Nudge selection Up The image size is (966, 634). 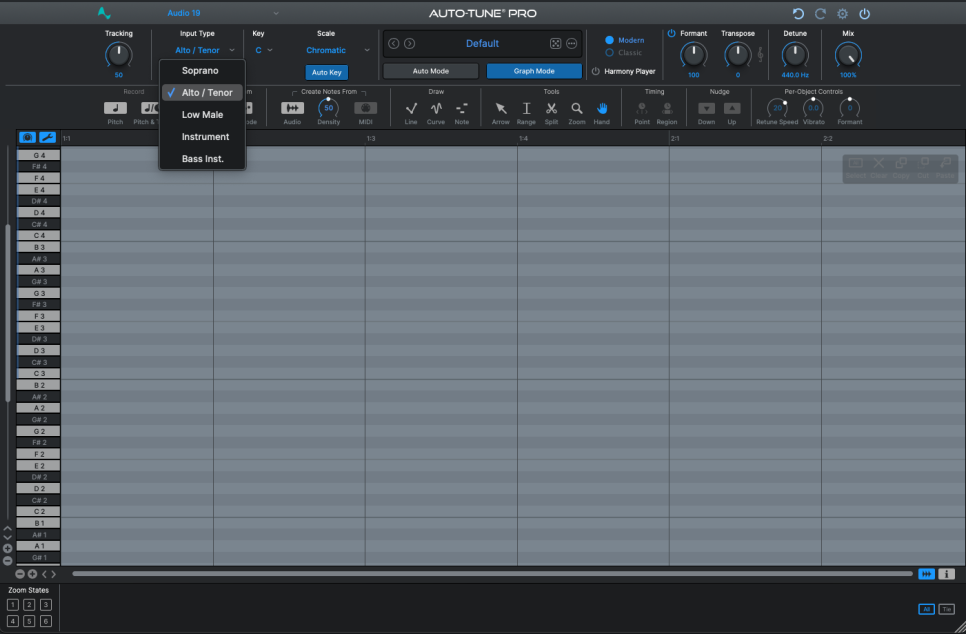[732, 108]
